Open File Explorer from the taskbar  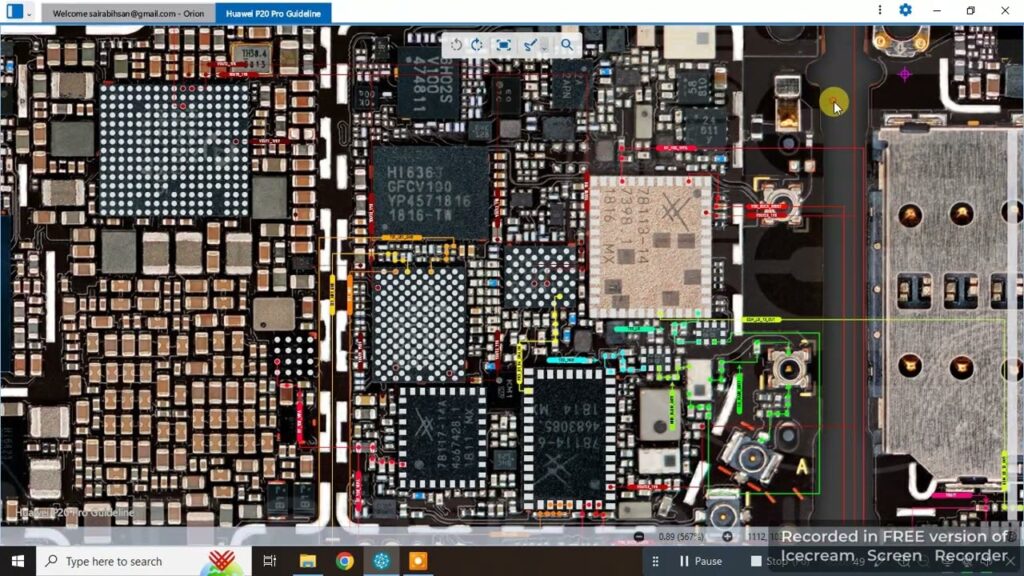tap(308, 561)
